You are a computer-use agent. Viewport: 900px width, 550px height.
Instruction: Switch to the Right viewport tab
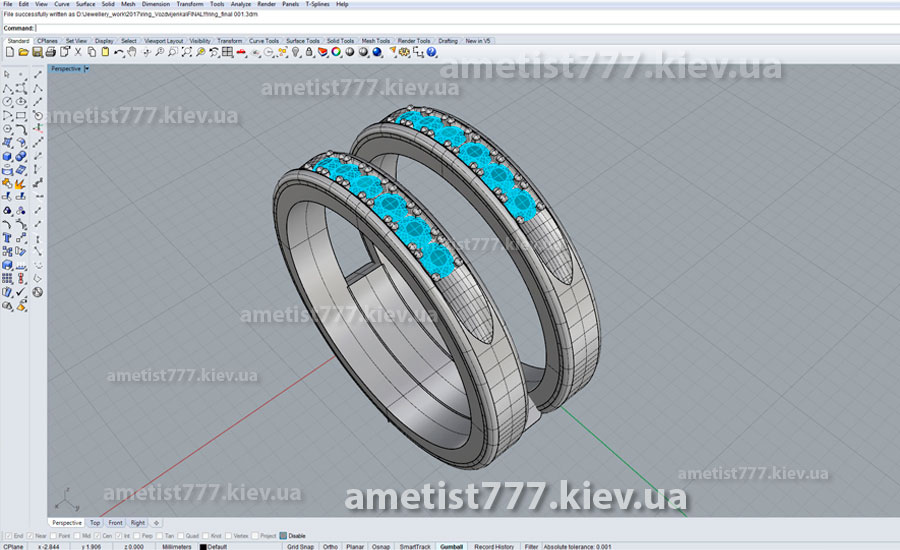pyautogui.click(x=138, y=523)
